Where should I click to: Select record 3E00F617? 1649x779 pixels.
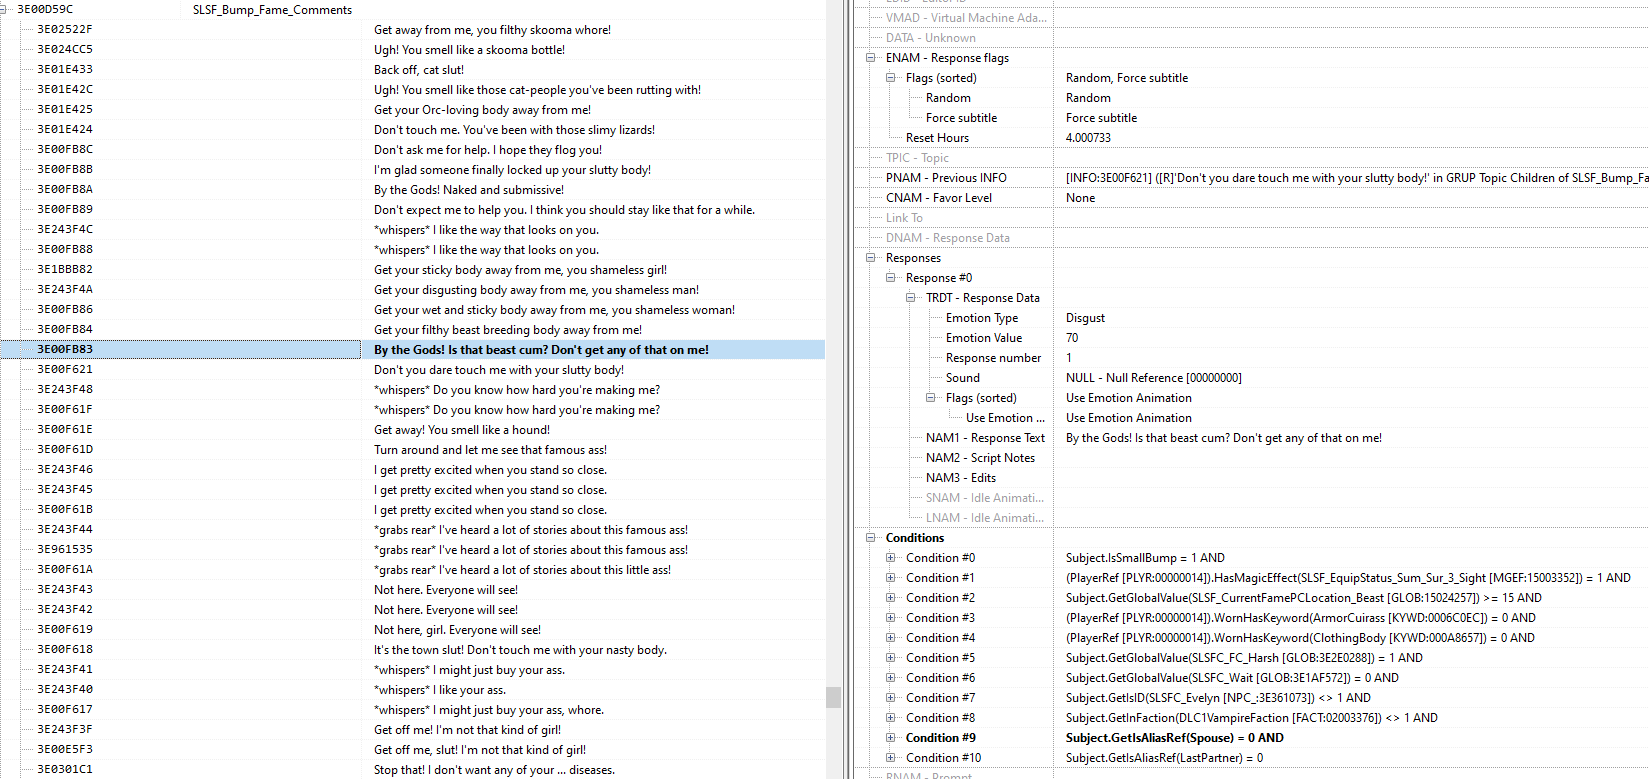(412, 710)
